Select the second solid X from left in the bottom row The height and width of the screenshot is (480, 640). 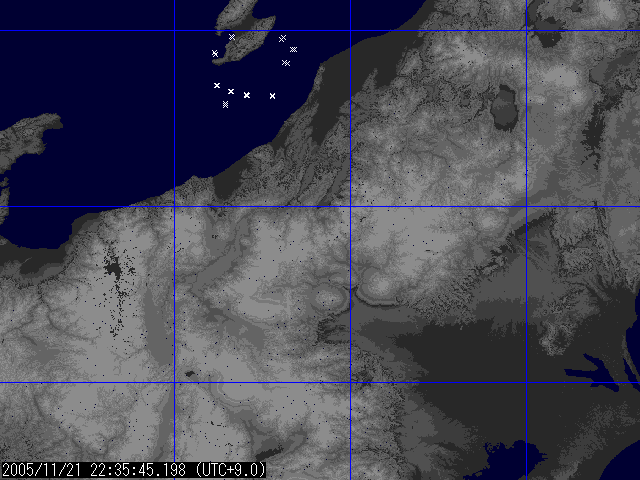[x=231, y=91]
